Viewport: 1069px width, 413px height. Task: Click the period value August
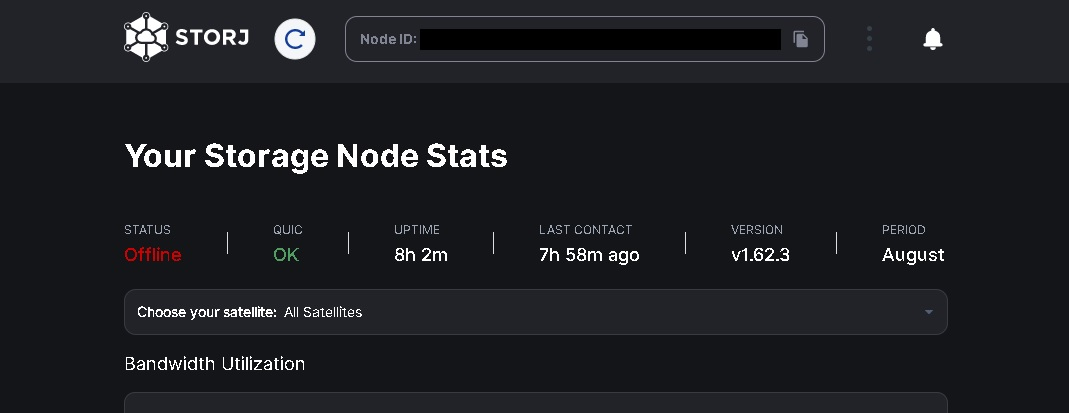913,255
